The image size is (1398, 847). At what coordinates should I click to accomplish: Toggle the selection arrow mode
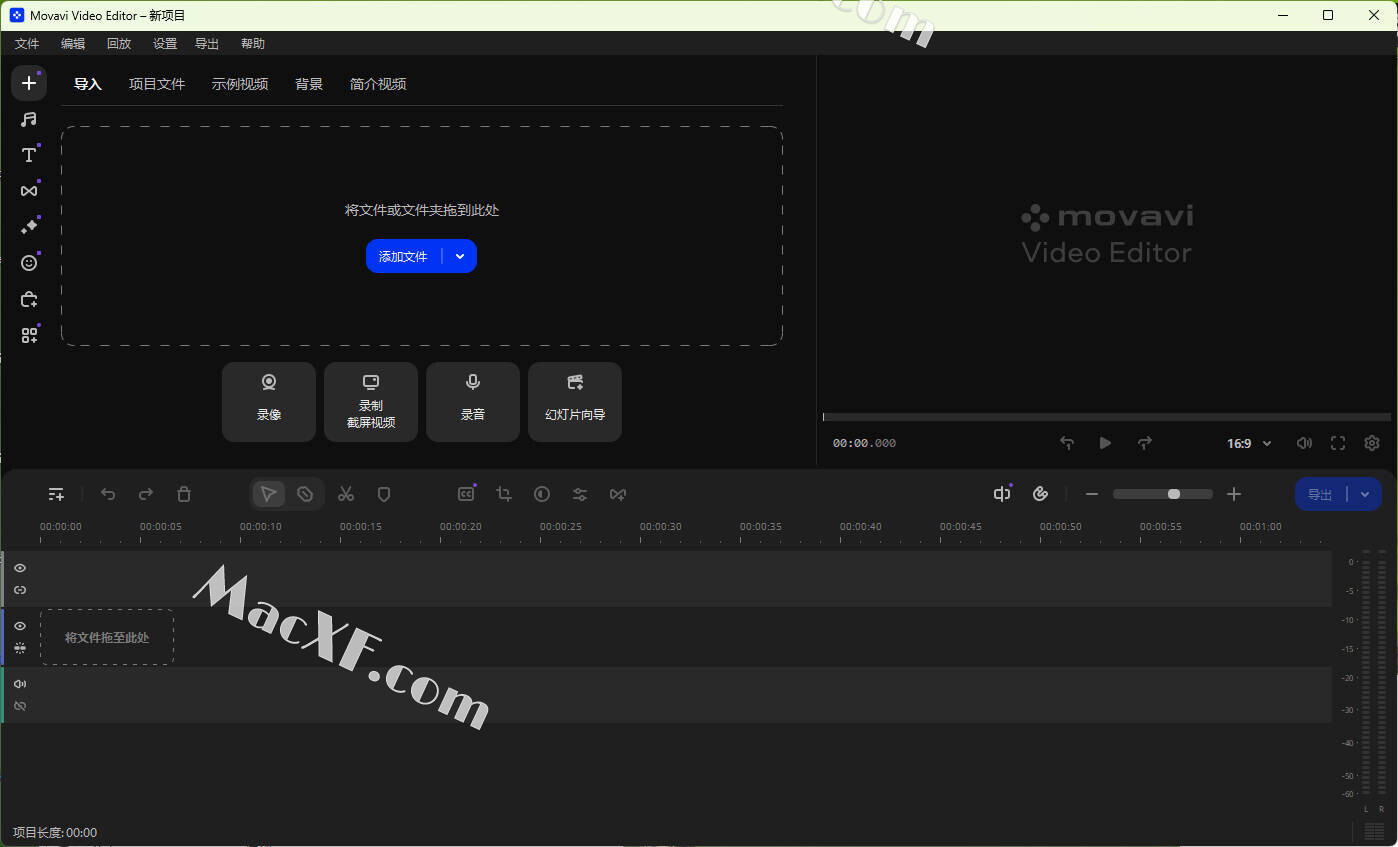tap(268, 494)
